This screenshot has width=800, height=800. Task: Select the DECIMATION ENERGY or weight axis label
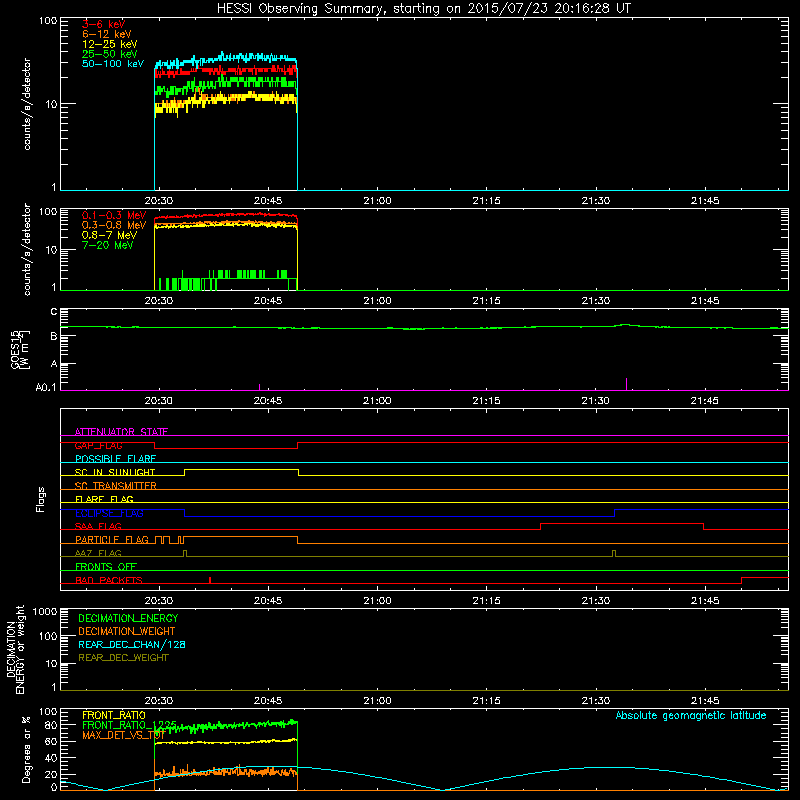pyautogui.click(x=15, y=650)
